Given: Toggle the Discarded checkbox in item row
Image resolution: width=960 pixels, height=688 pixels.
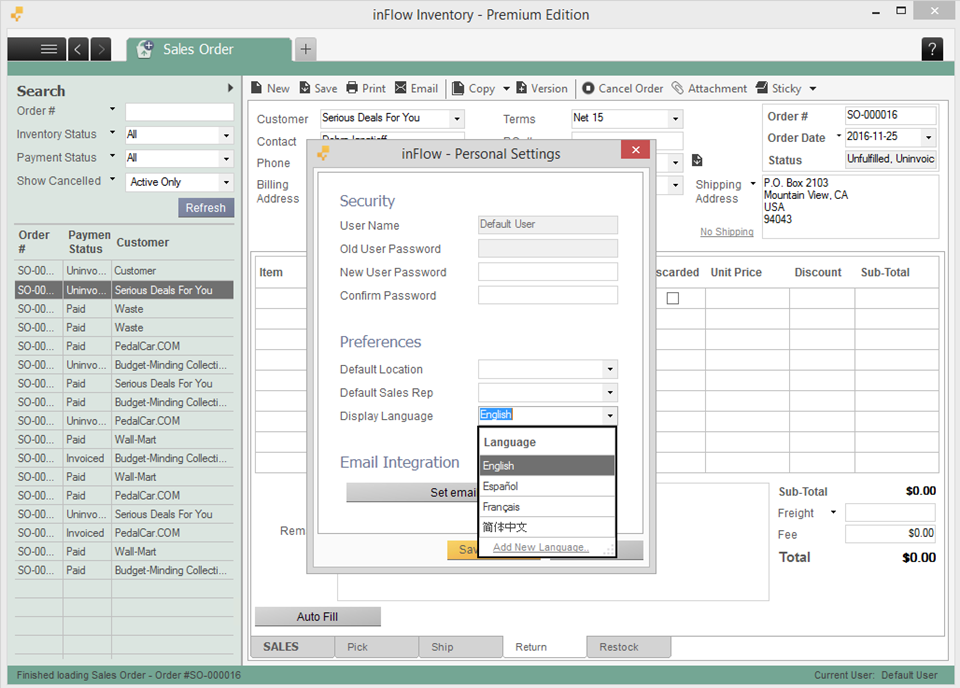Looking at the screenshot, I should tap(673, 298).
